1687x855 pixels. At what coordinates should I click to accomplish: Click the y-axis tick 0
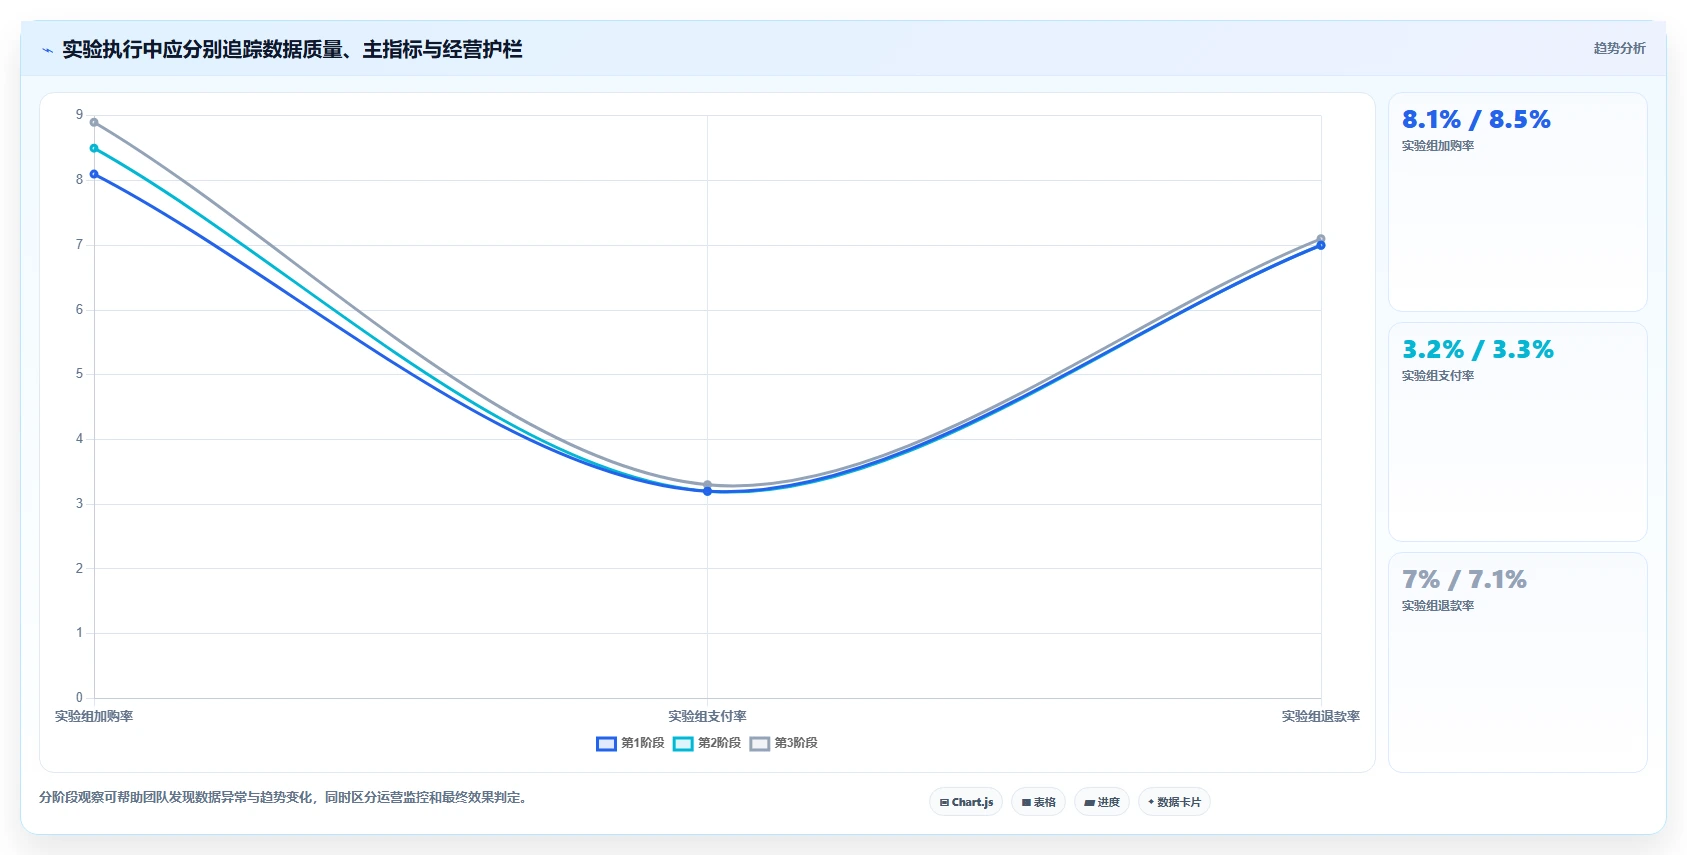tap(79, 698)
